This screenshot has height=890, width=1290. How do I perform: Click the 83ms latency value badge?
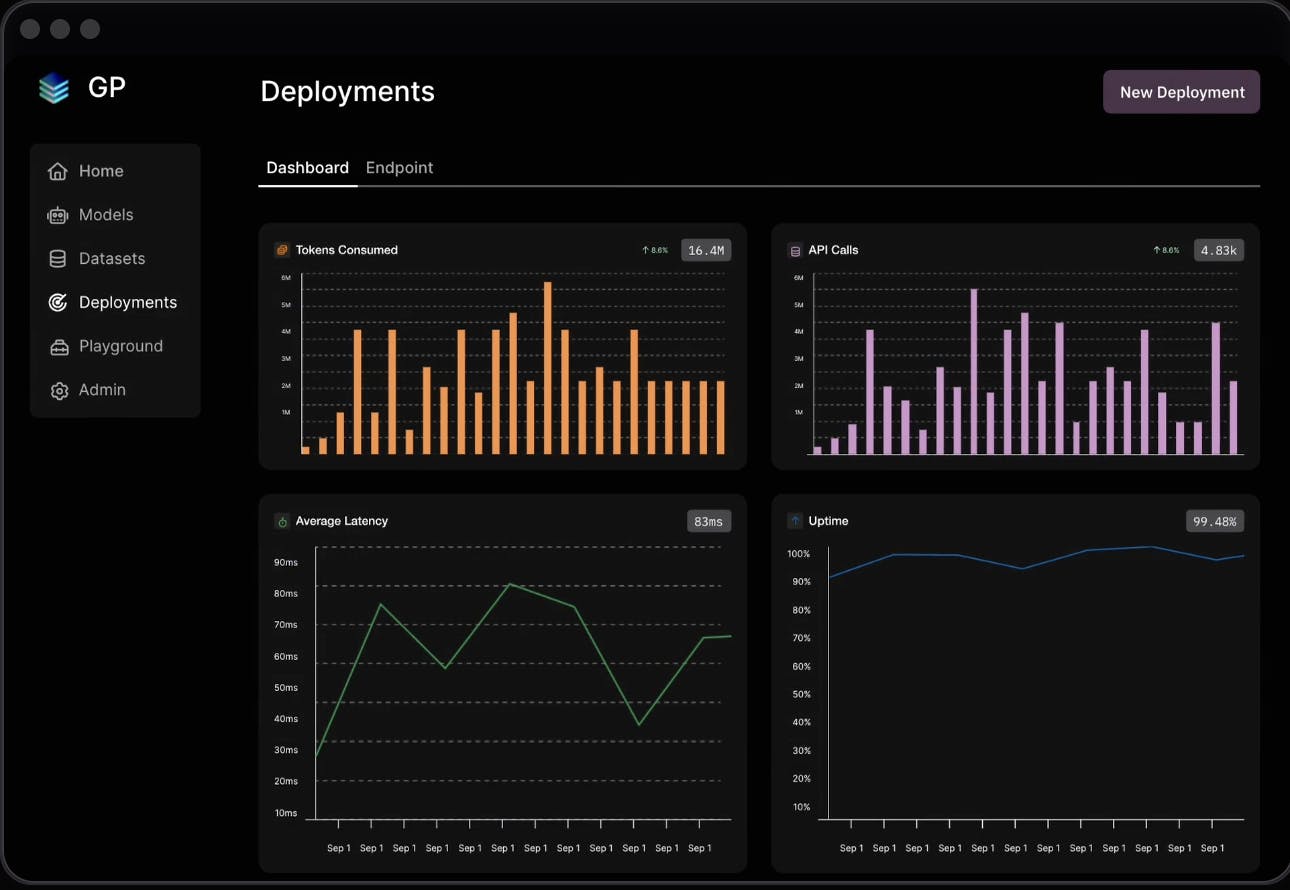click(x=708, y=521)
